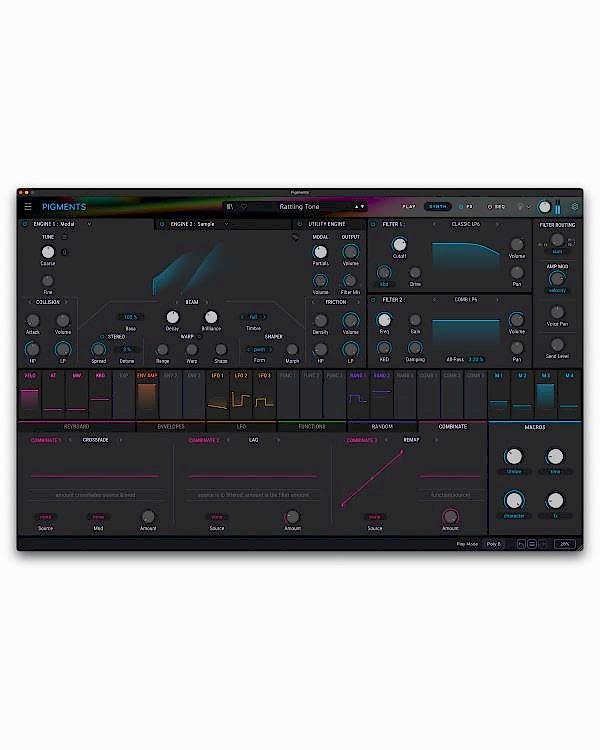Image resolution: width=600 pixels, height=750 pixels.
Task: Click the small icon beside TUNE label
Action: click(x=64, y=237)
